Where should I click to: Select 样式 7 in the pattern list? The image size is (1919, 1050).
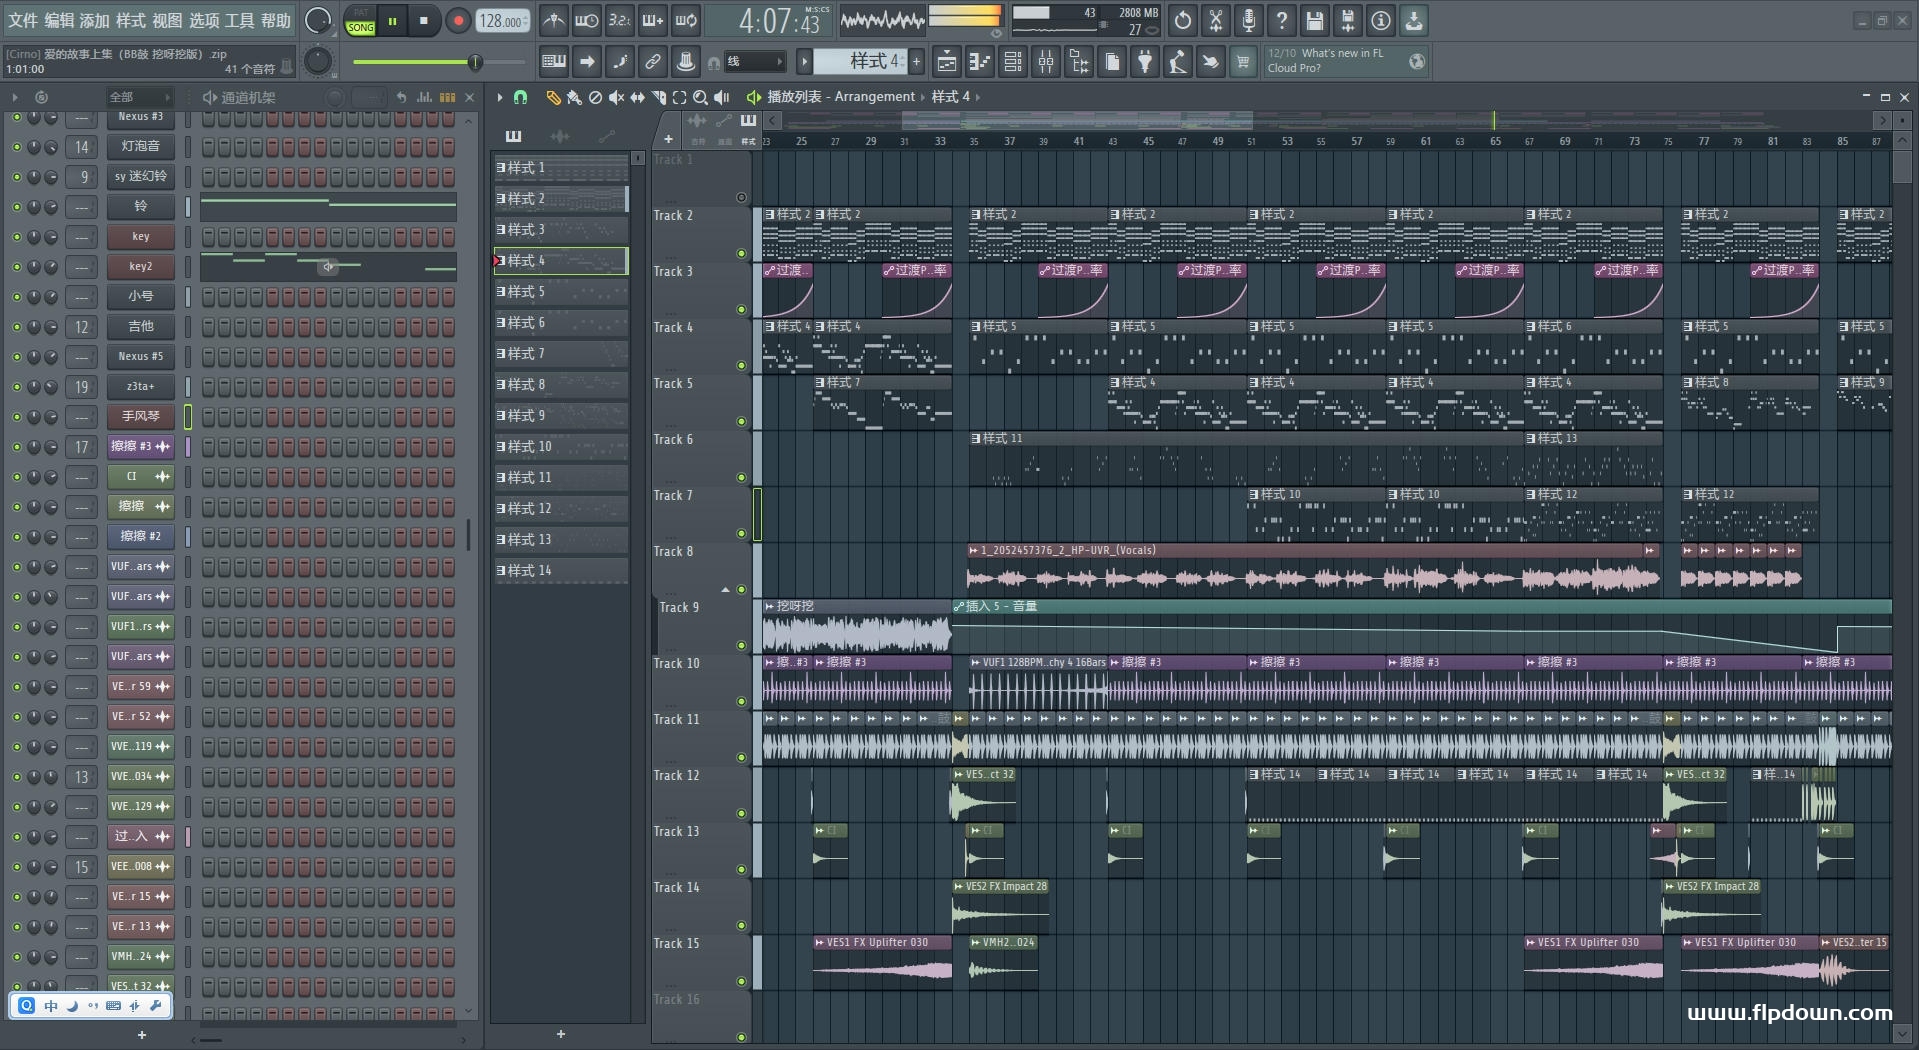click(560, 354)
